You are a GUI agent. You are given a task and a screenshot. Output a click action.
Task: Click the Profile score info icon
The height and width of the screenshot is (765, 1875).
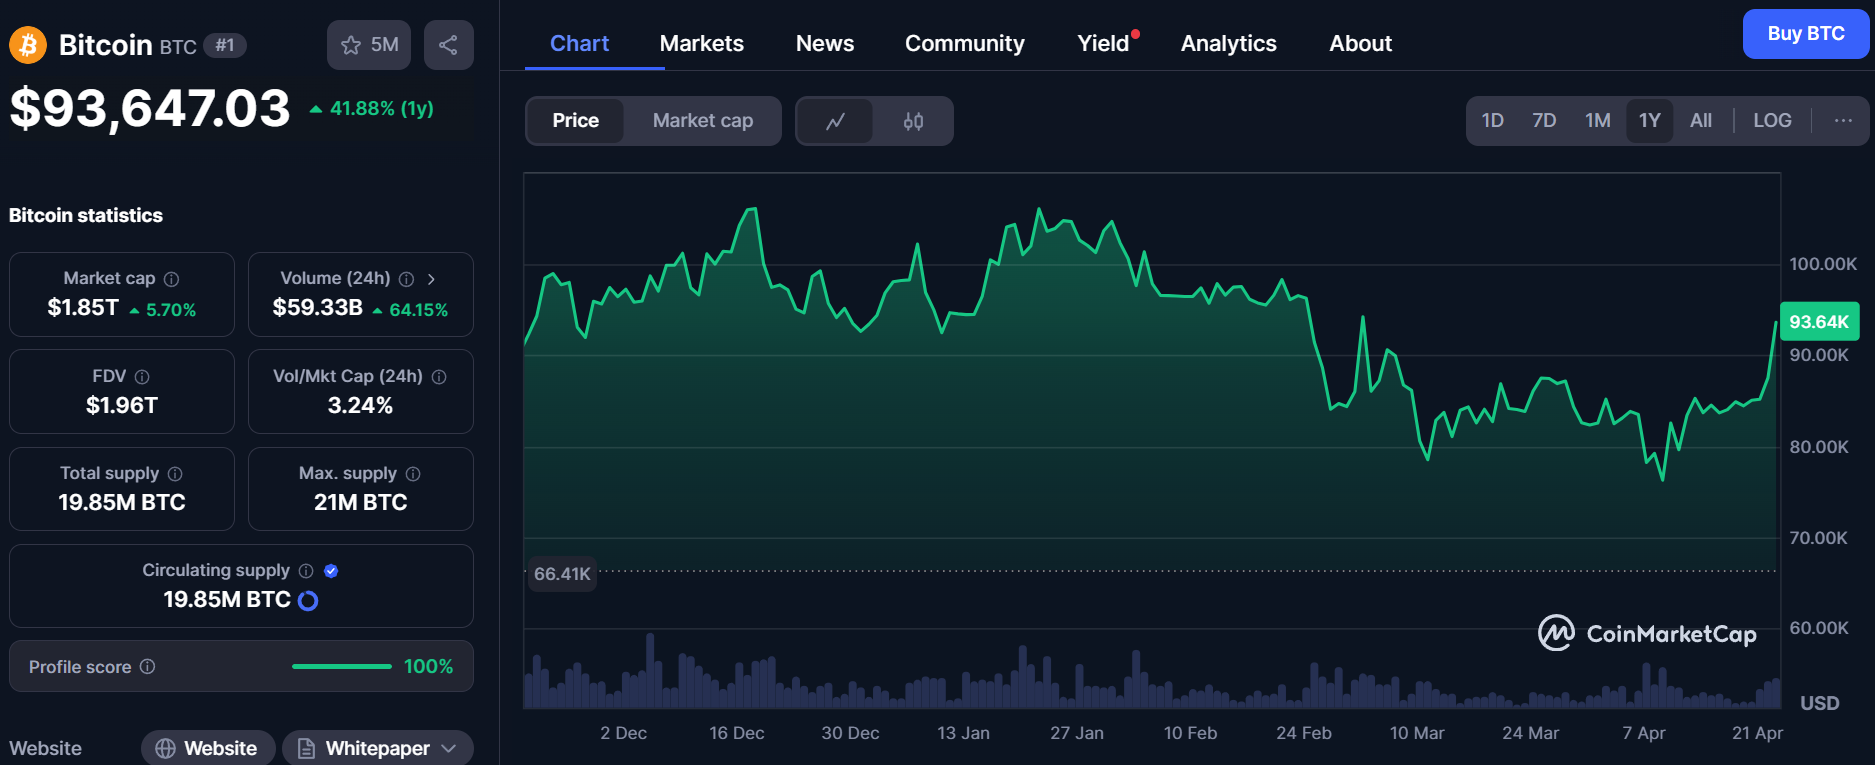coord(148,667)
